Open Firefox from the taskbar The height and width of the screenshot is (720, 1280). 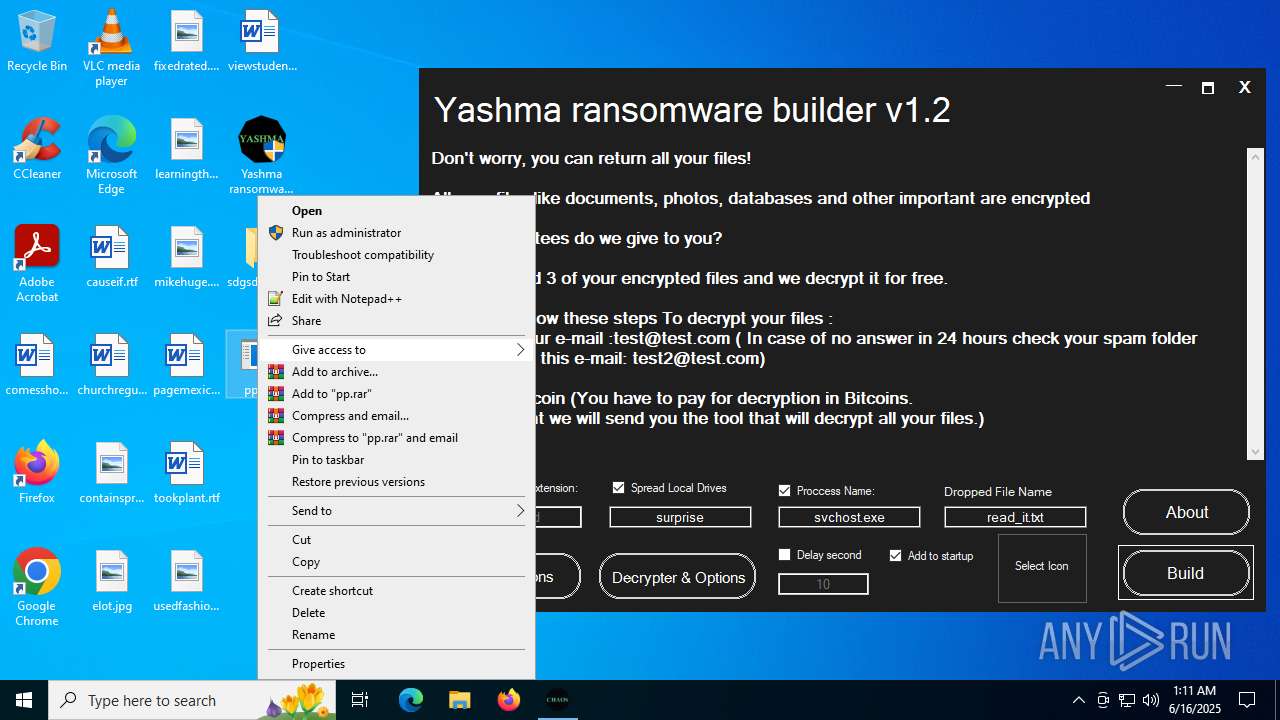click(508, 700)
